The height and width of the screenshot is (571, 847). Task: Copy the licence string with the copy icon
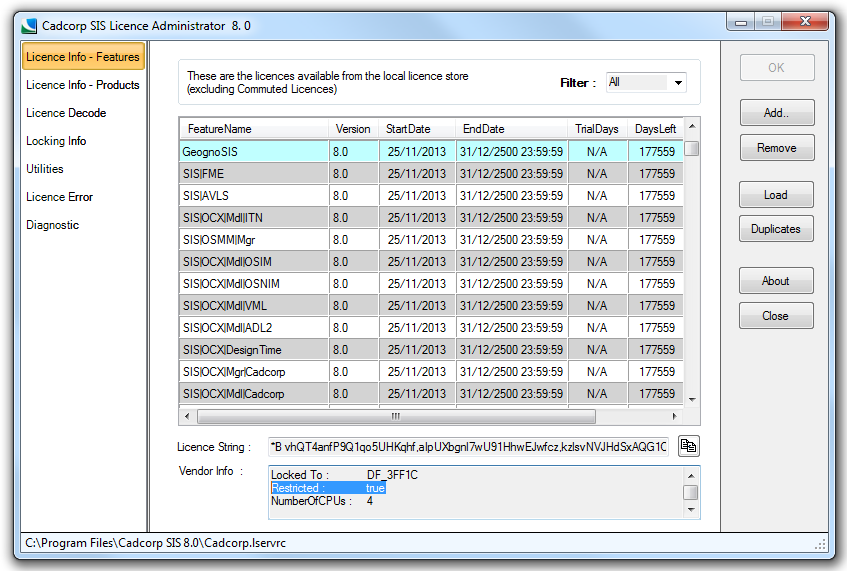[x=689, y=446]
